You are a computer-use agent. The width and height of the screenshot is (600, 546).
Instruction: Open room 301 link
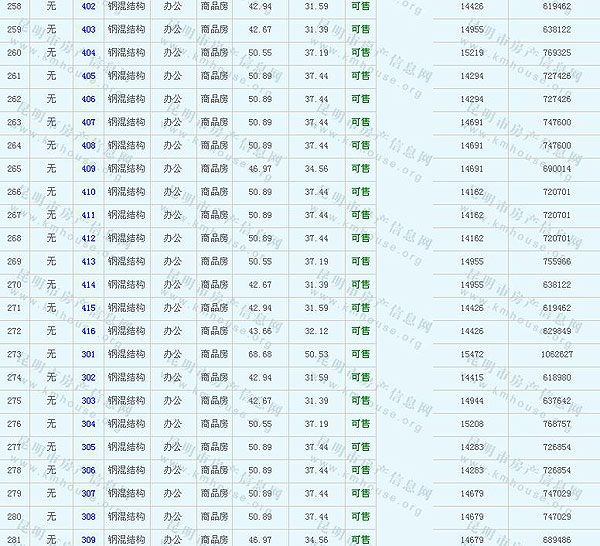click(x=89, y=354)
